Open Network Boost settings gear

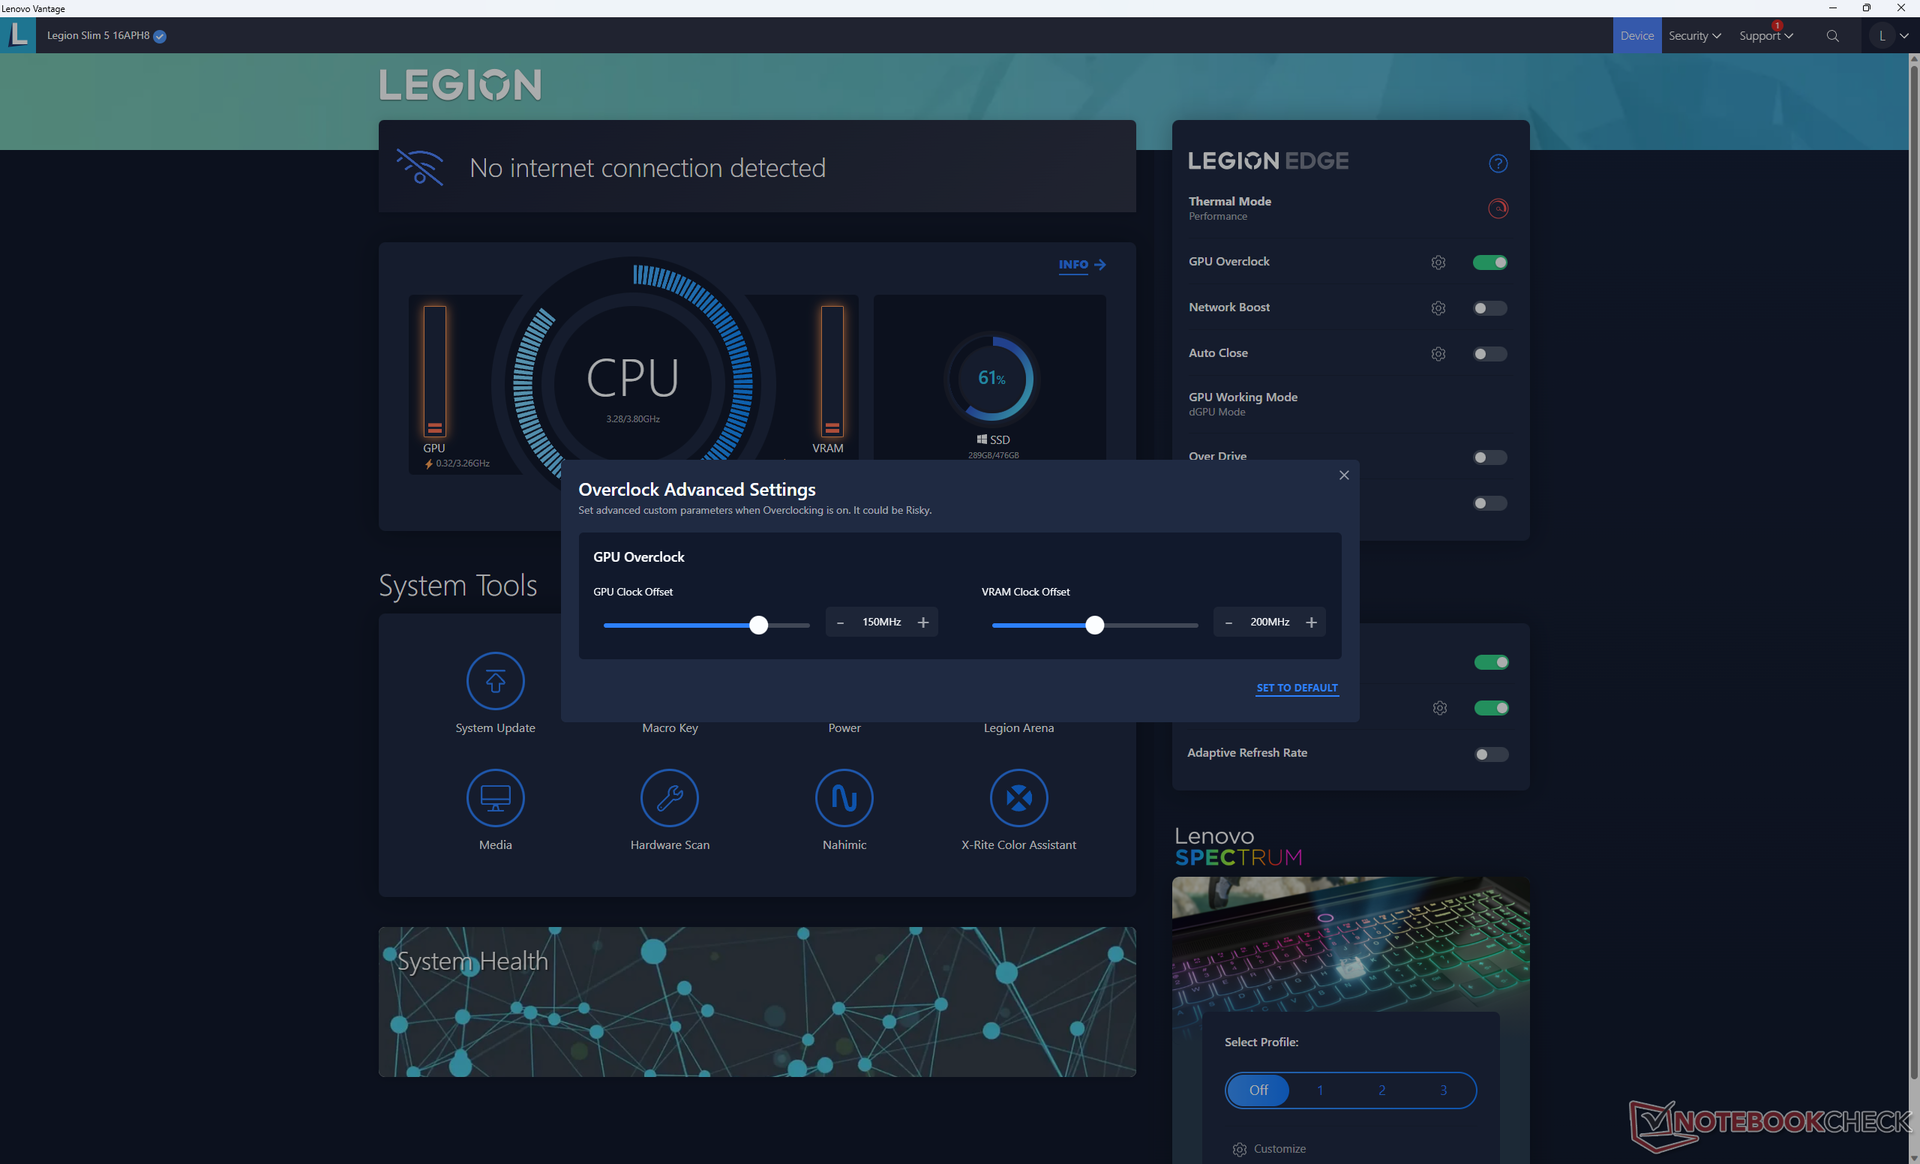[1438, 308]
